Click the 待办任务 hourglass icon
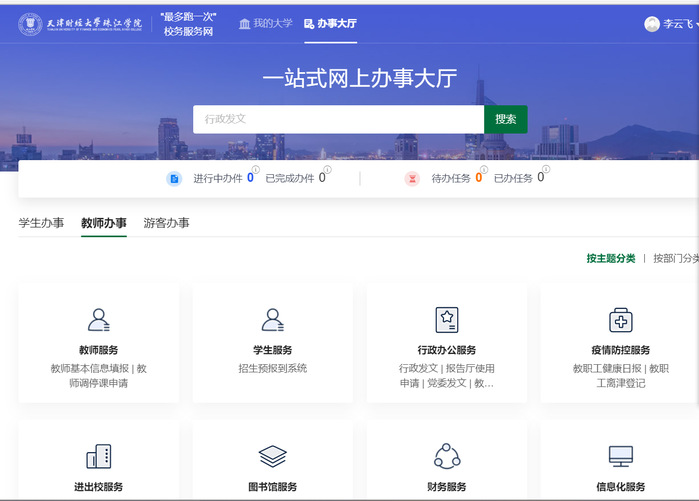The width and height of the screenshot is (699, 501). click(412, 179)
